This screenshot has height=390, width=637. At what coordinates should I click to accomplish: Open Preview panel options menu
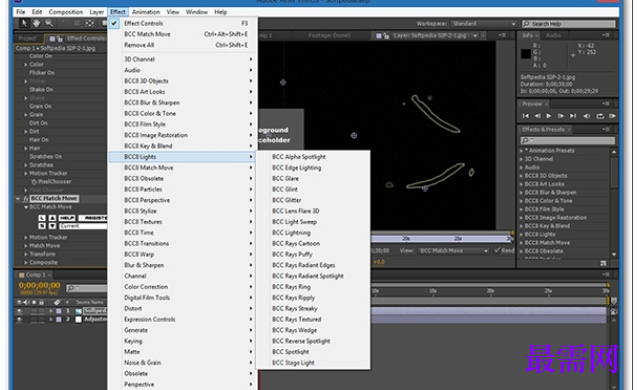tap(606, 104)
